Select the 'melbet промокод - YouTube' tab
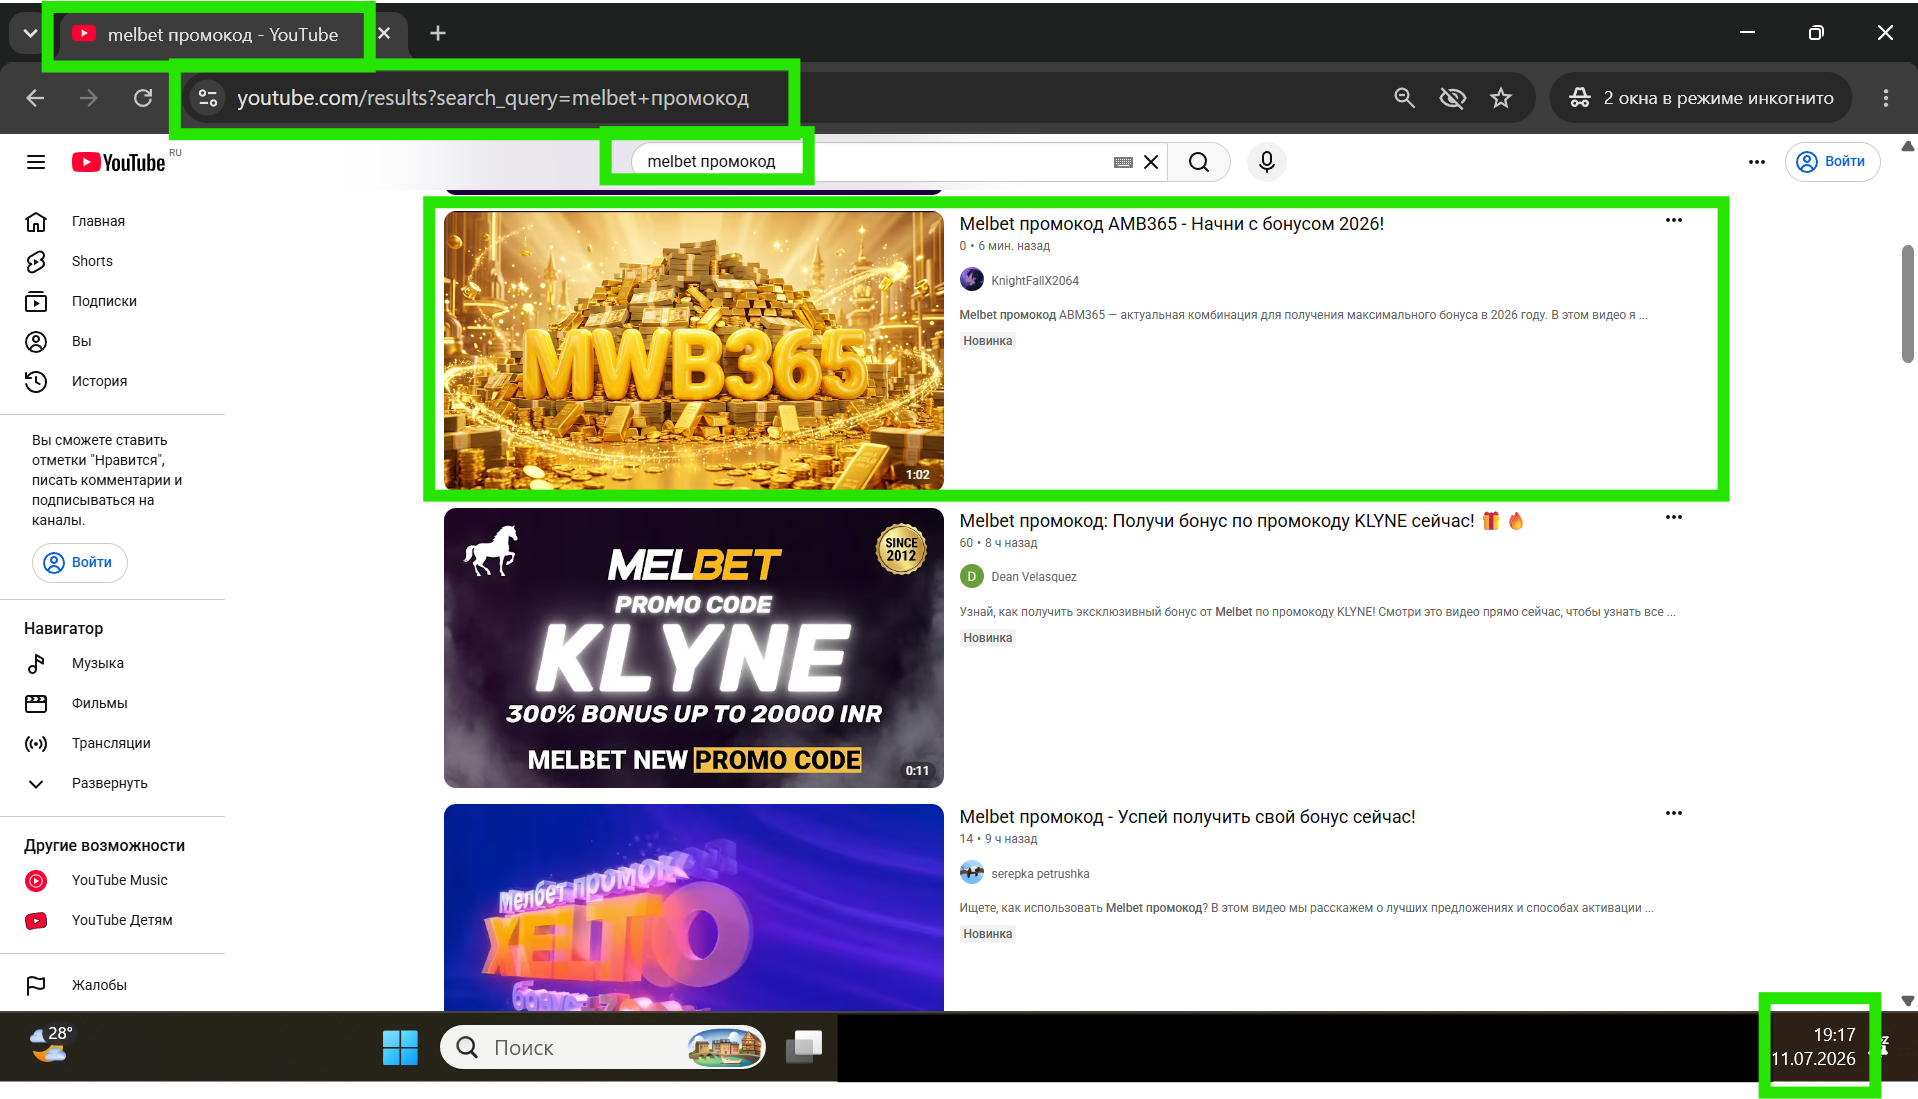Viewport: 1918px width, 1099px height. 223,35
